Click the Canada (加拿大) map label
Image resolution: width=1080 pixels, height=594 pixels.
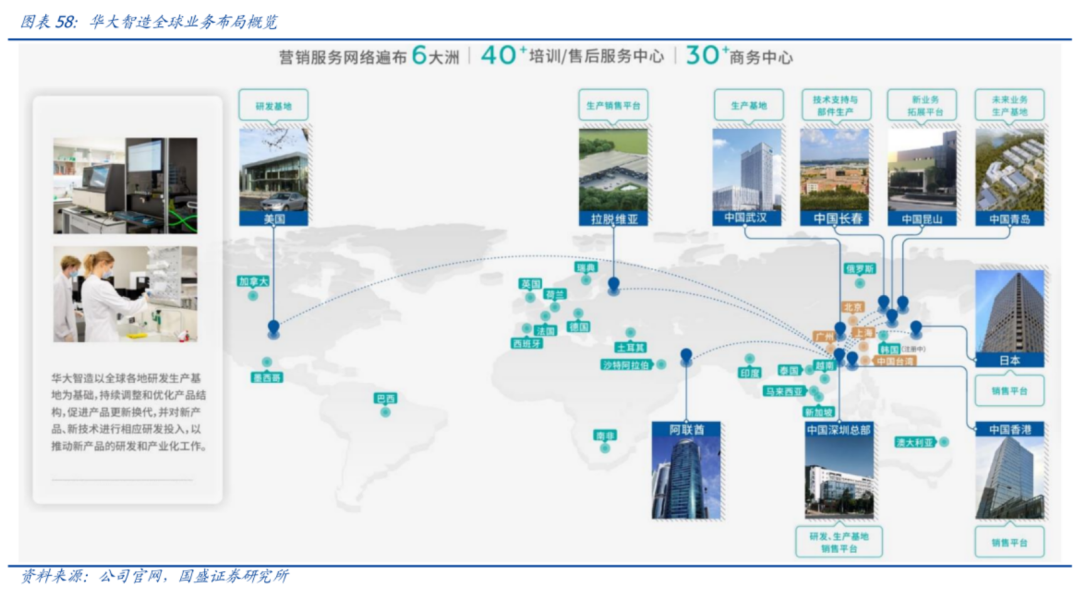coord(253,282)
